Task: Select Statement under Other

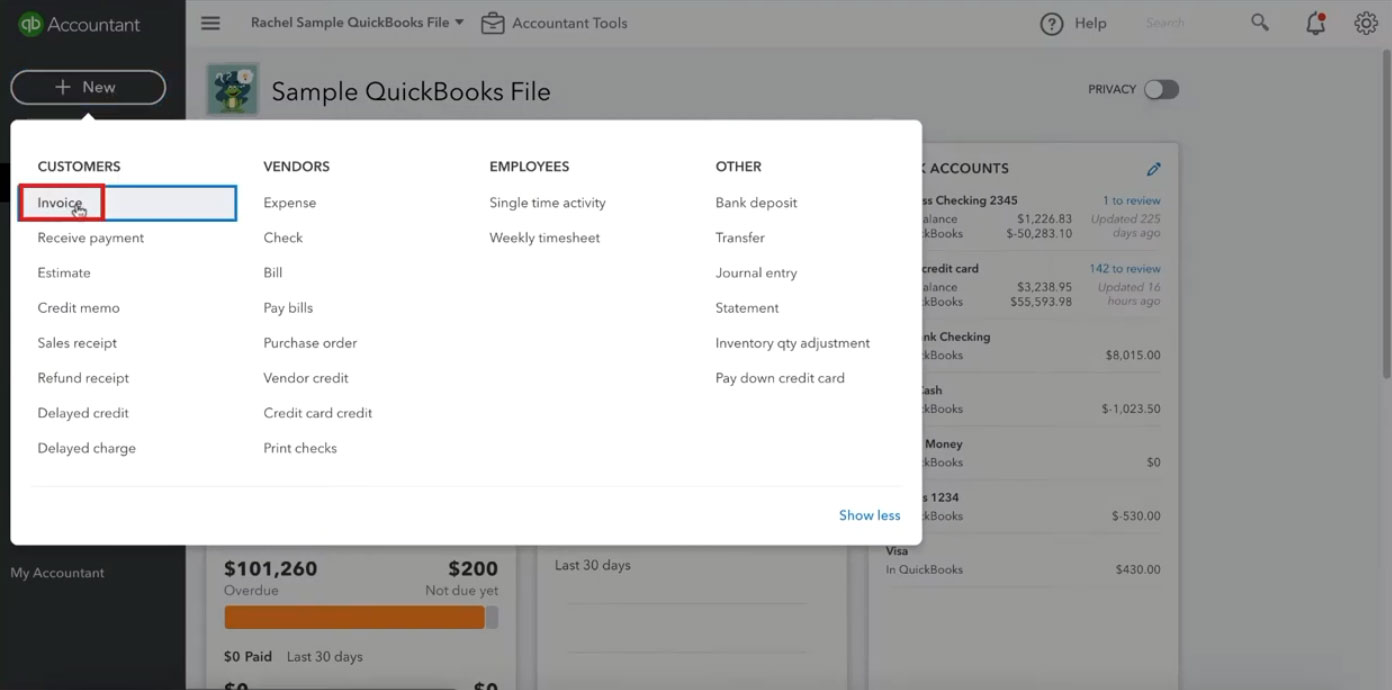Action: (747, 308)
